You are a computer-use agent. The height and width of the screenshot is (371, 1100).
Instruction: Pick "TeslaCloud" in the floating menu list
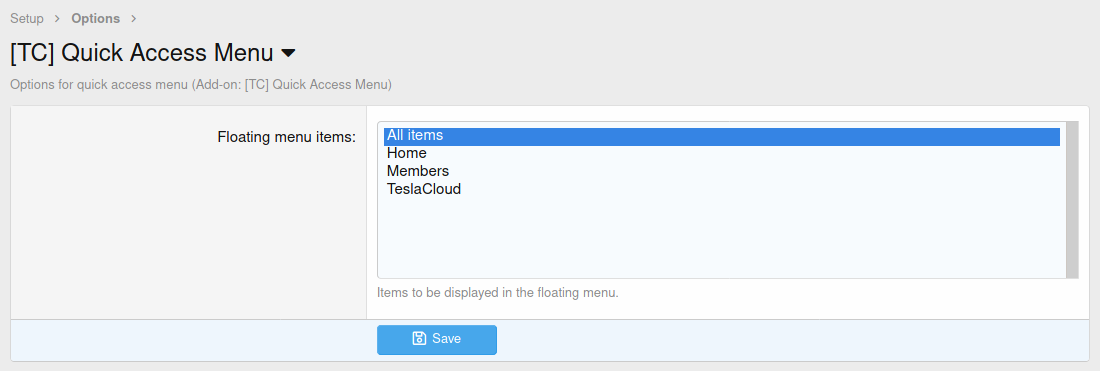point(722,189)
